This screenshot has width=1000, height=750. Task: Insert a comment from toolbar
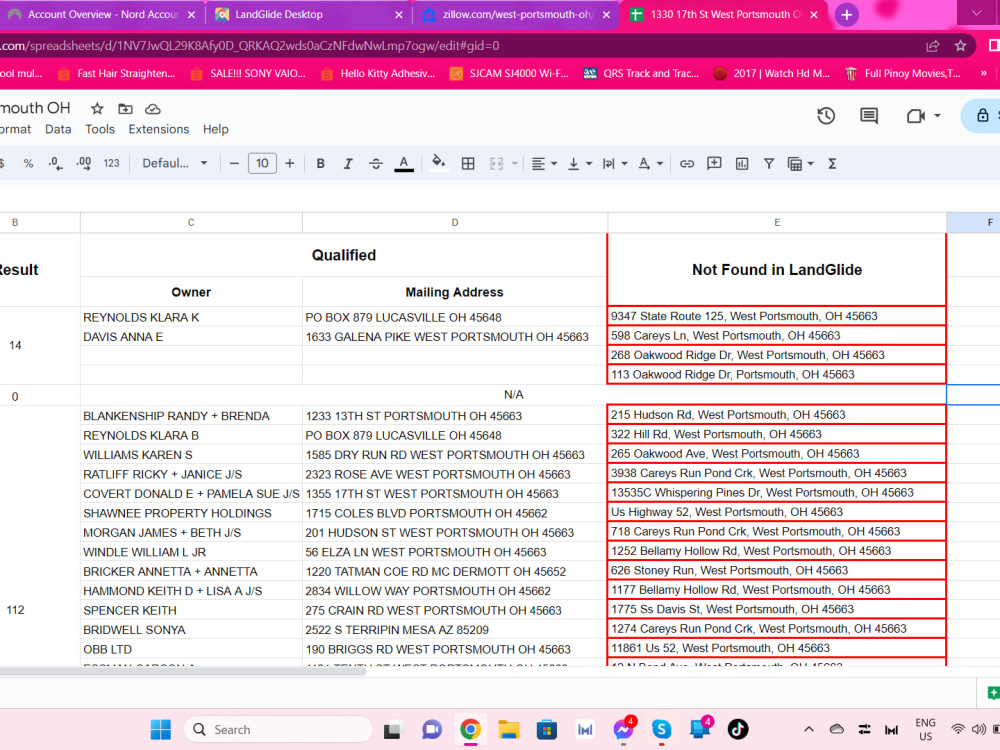[714, 164]
